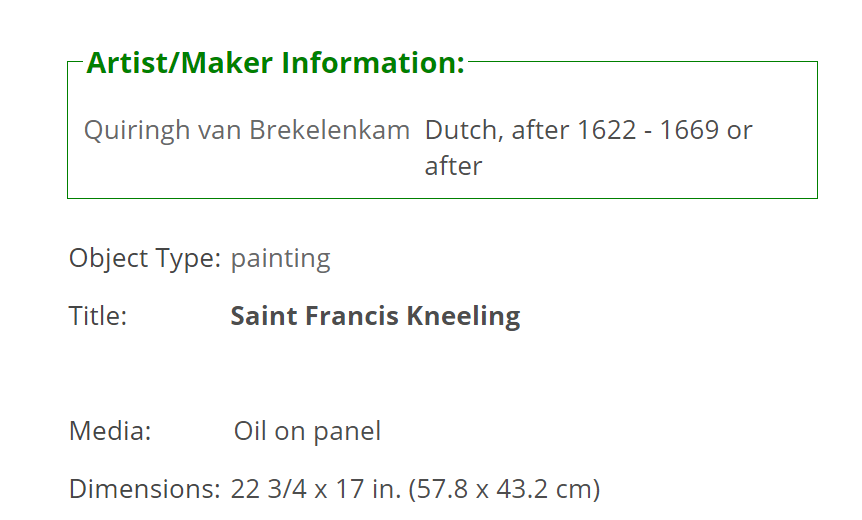Click the word 'after' on second line
The height and width of the screenshot is (520, 862).
click(453, 166)
